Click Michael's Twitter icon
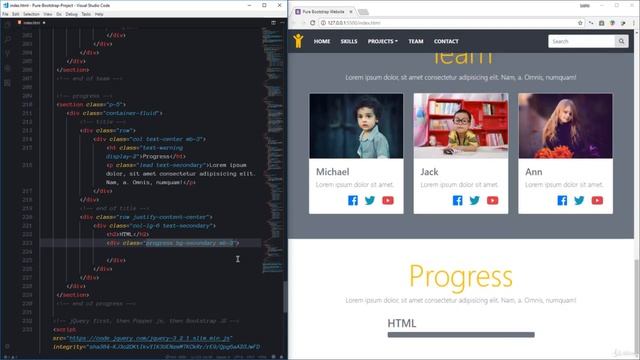 (370, 200)
